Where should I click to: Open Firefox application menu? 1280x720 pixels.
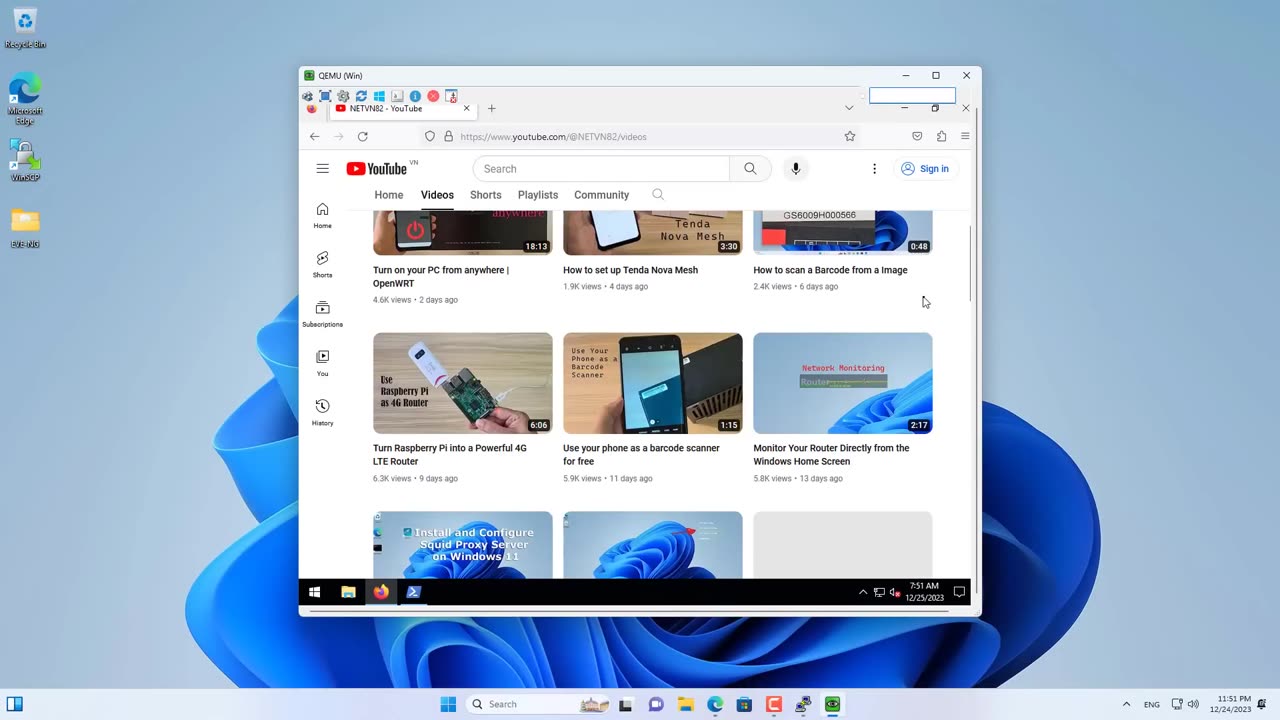965,136
